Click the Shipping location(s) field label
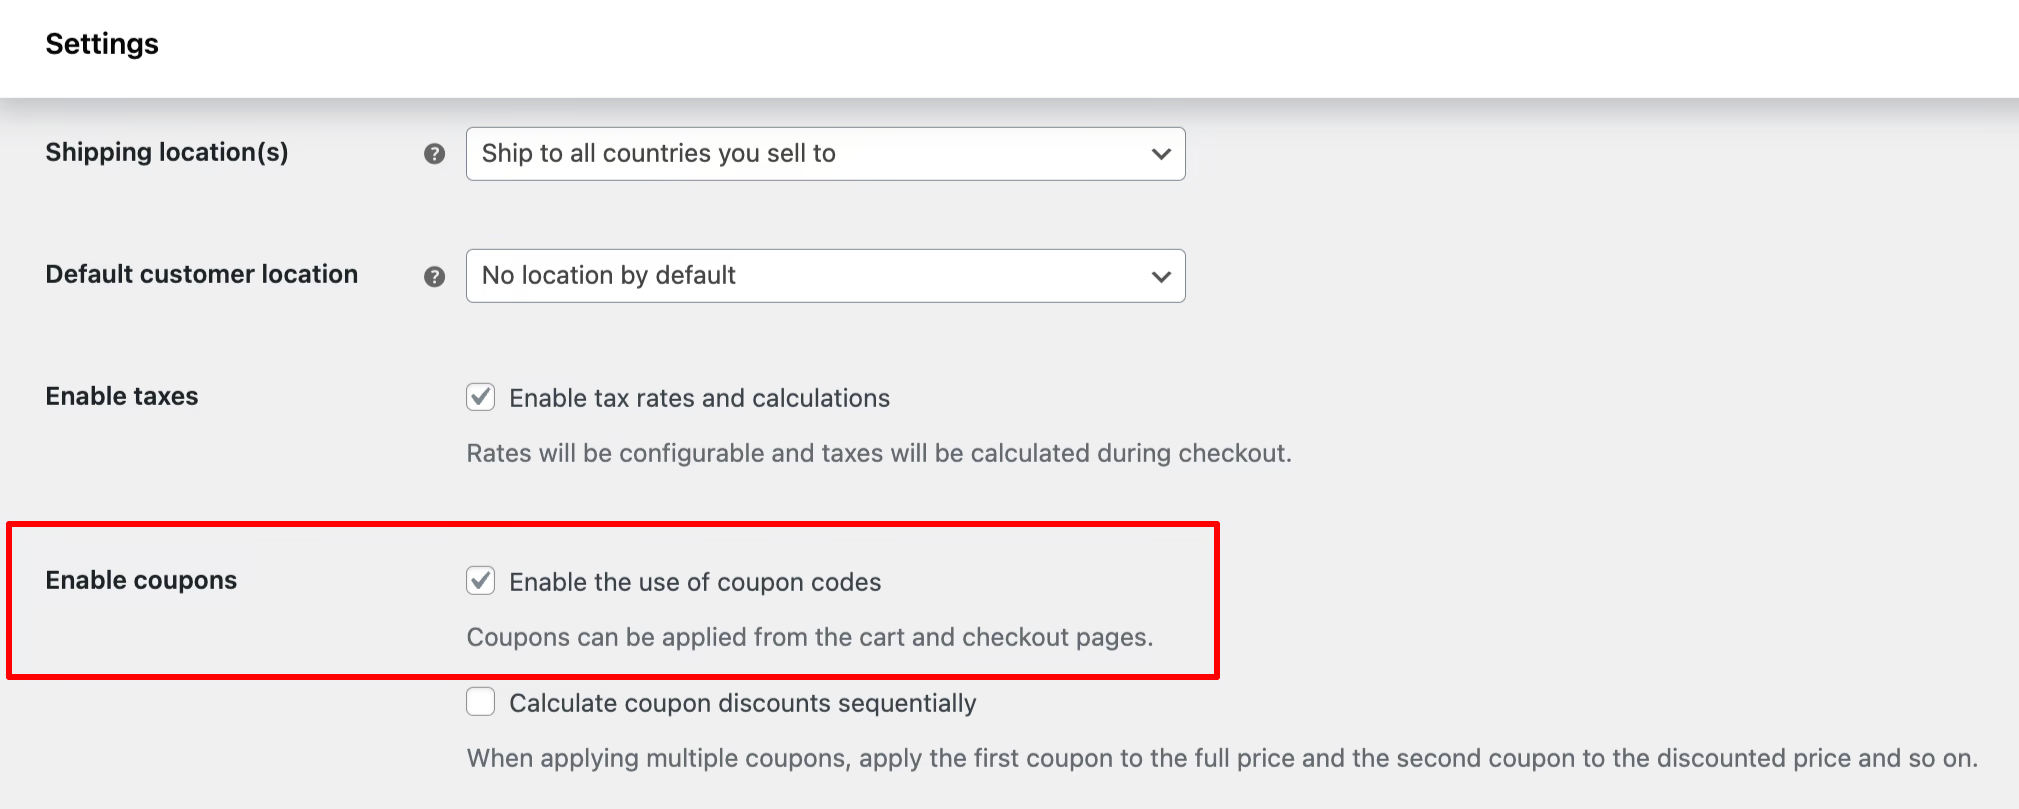Image resolution: width=2019 pixels, height=809 pixels. coord(166,152)
